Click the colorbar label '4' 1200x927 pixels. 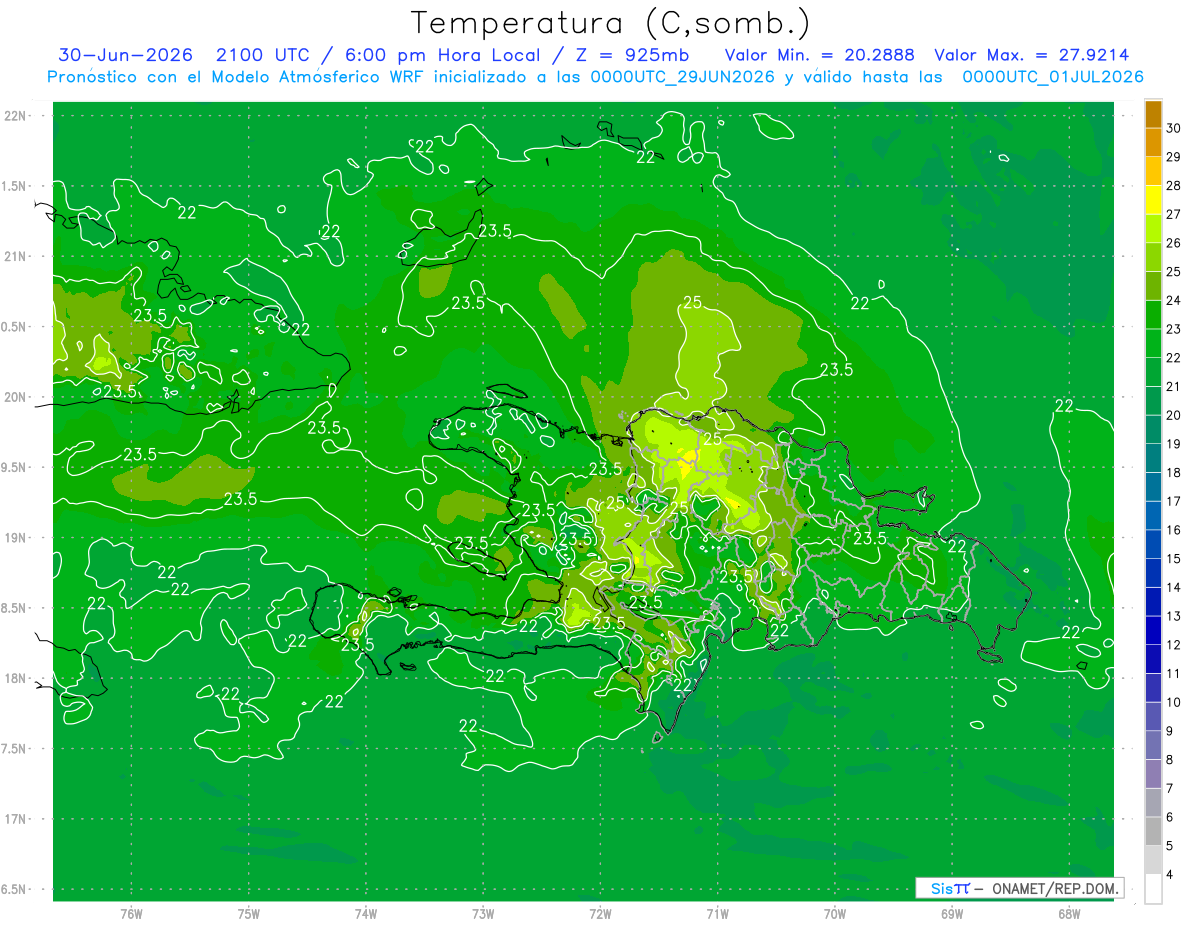coord(1170,875)
